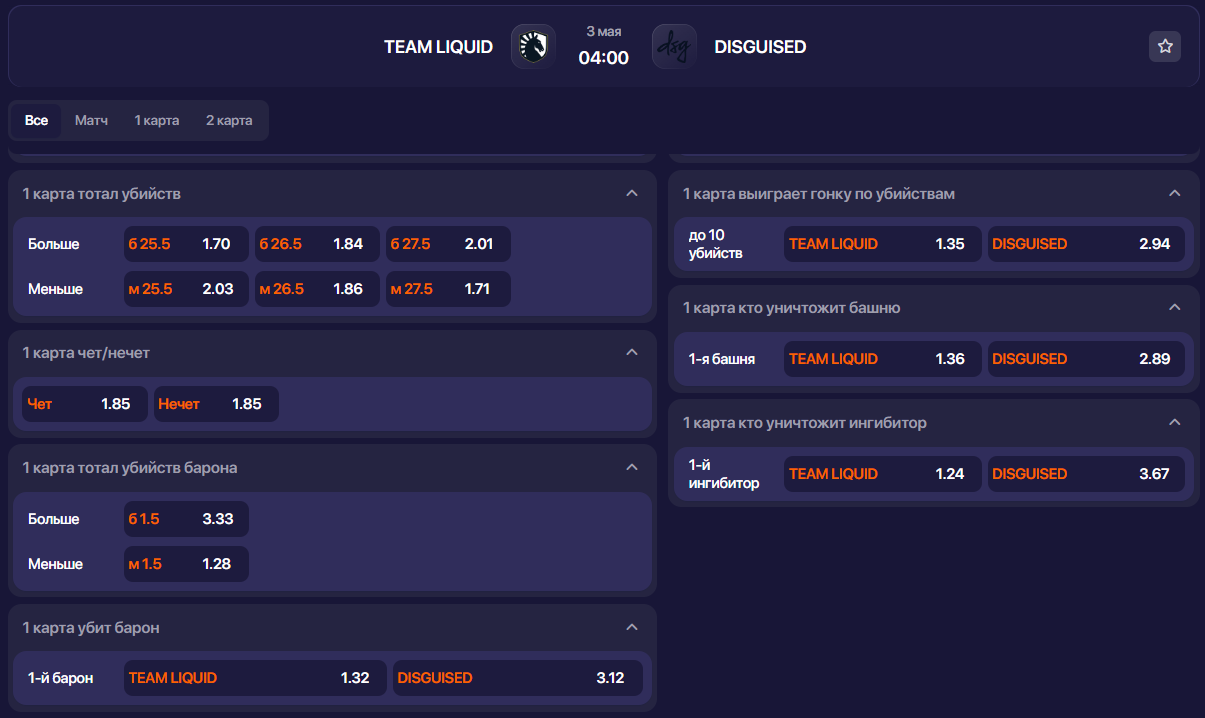Click 1 карта выиграет гонку по убийствам heading
1205x718 pixels.
pyautogui.click(x=819, y=193)
